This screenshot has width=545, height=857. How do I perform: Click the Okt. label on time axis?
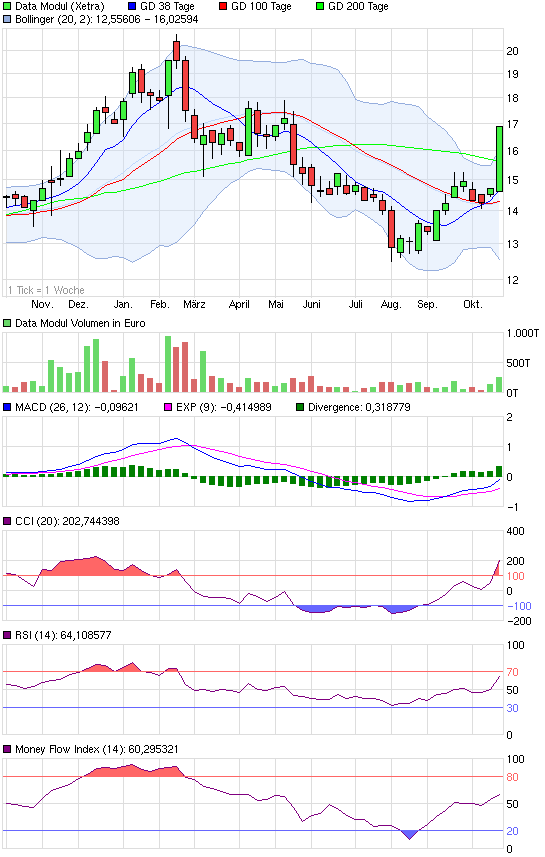click(473, 304)
